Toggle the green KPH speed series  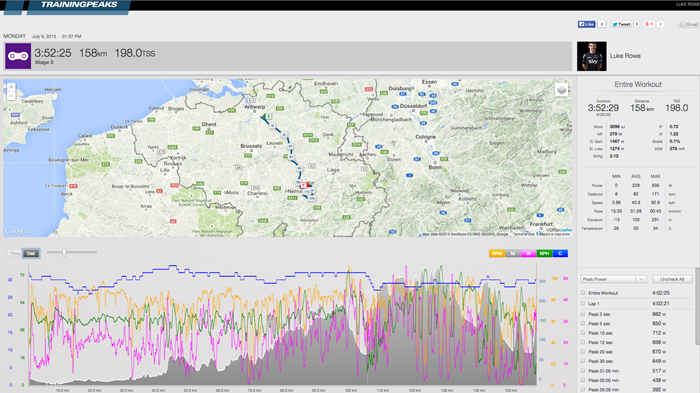(544, 253)
